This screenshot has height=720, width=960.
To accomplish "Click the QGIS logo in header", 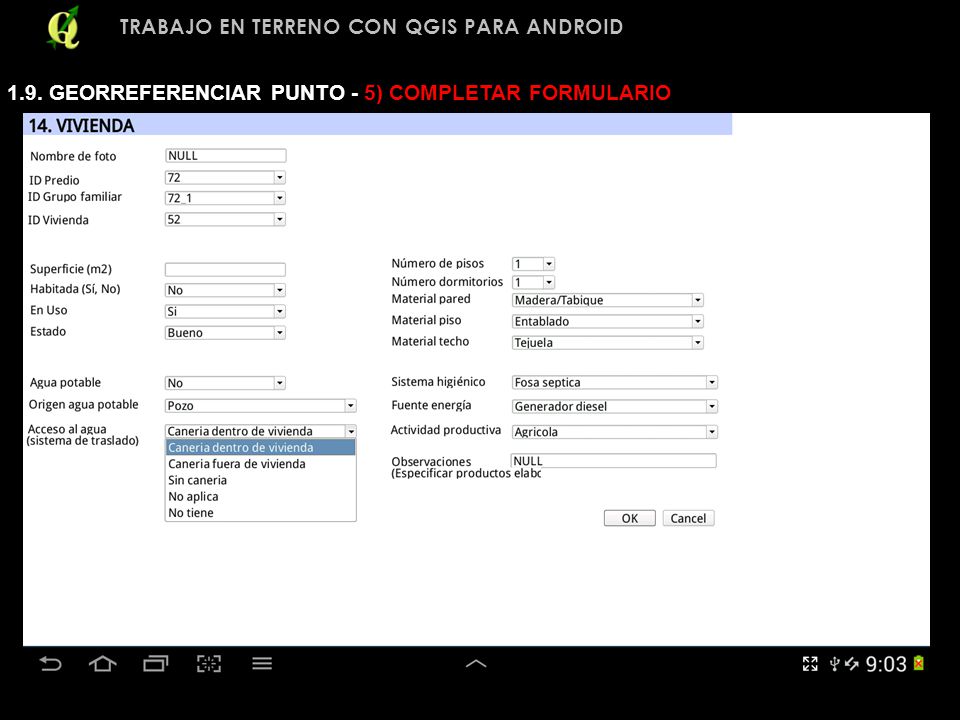I will [64, 28].
